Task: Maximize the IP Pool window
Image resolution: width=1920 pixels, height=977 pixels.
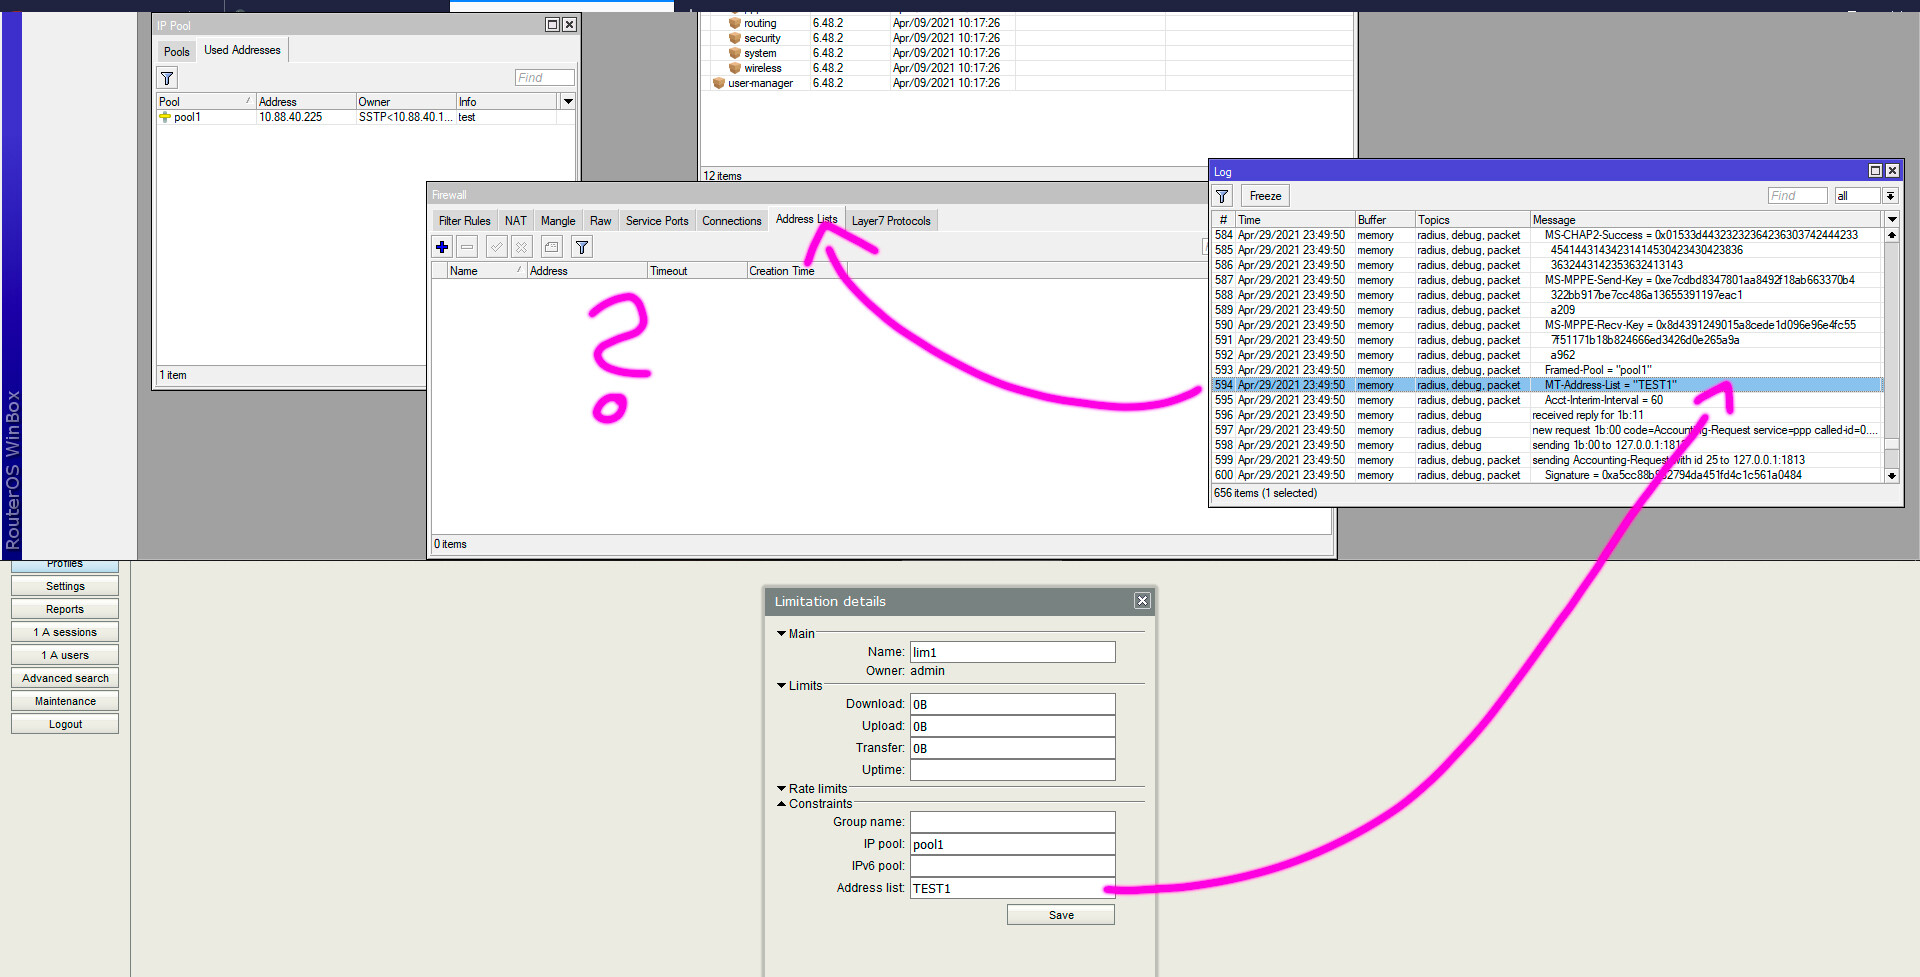Action: (552, 25)
